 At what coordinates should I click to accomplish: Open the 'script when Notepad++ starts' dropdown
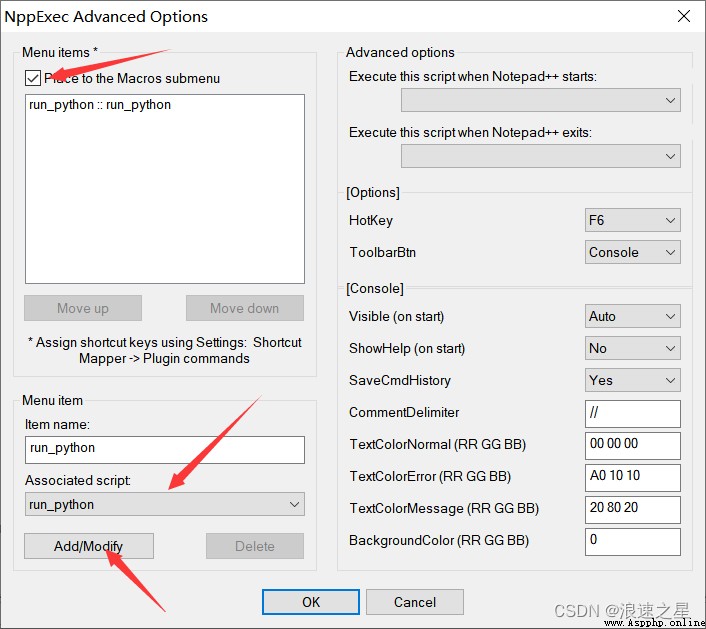(541, 100)
